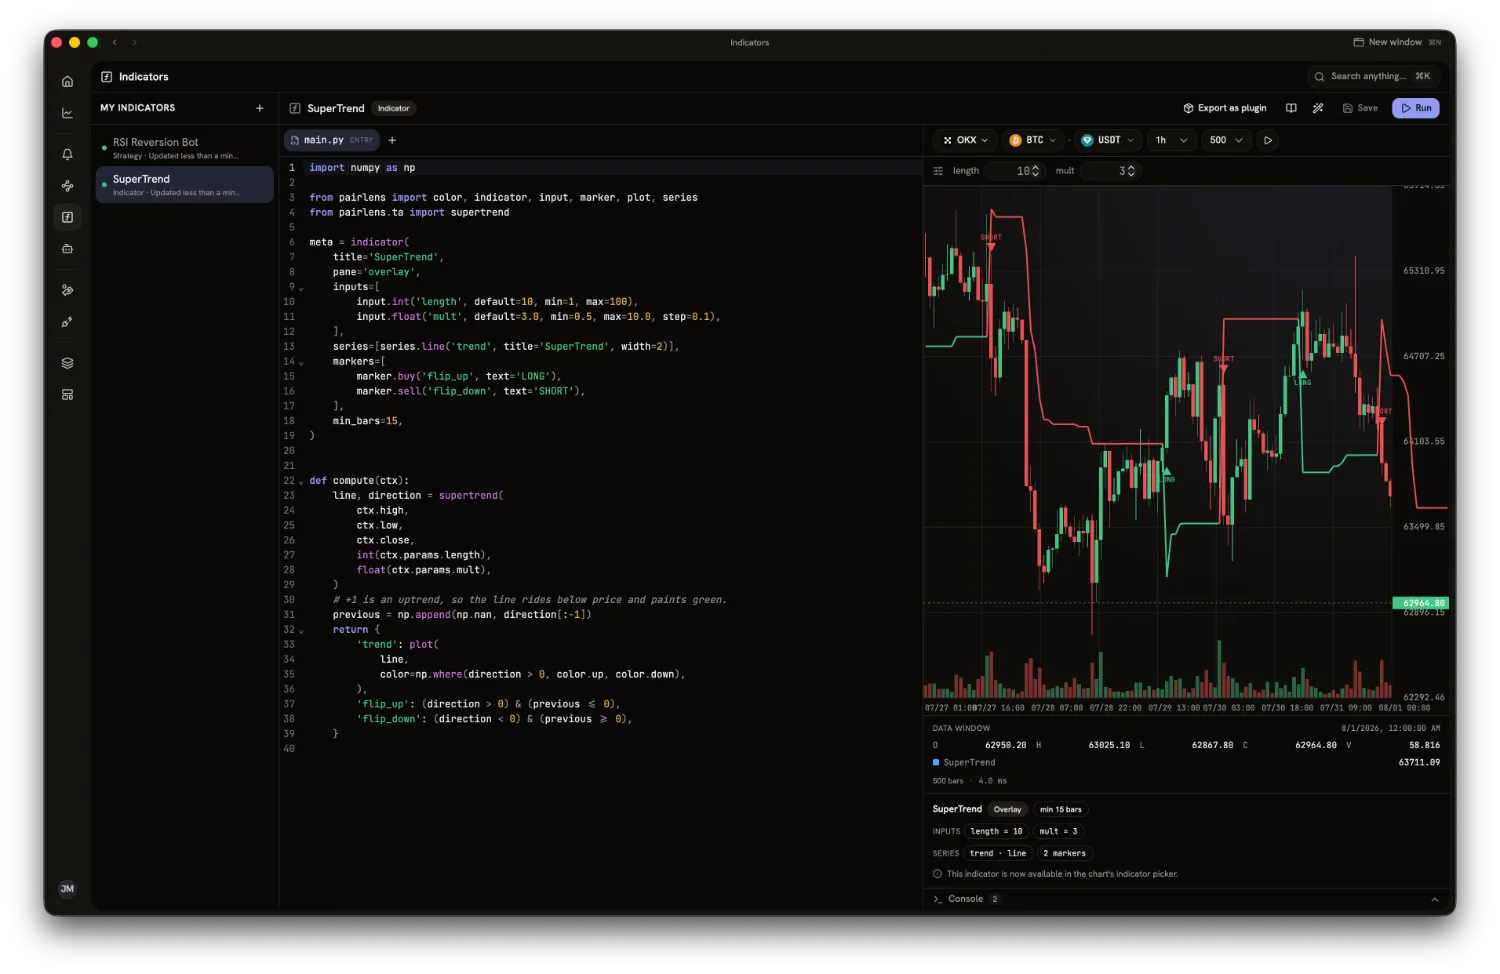Click the mult input field
1500x974 pixels.
pyautogui.click(x=1109, y=171)
